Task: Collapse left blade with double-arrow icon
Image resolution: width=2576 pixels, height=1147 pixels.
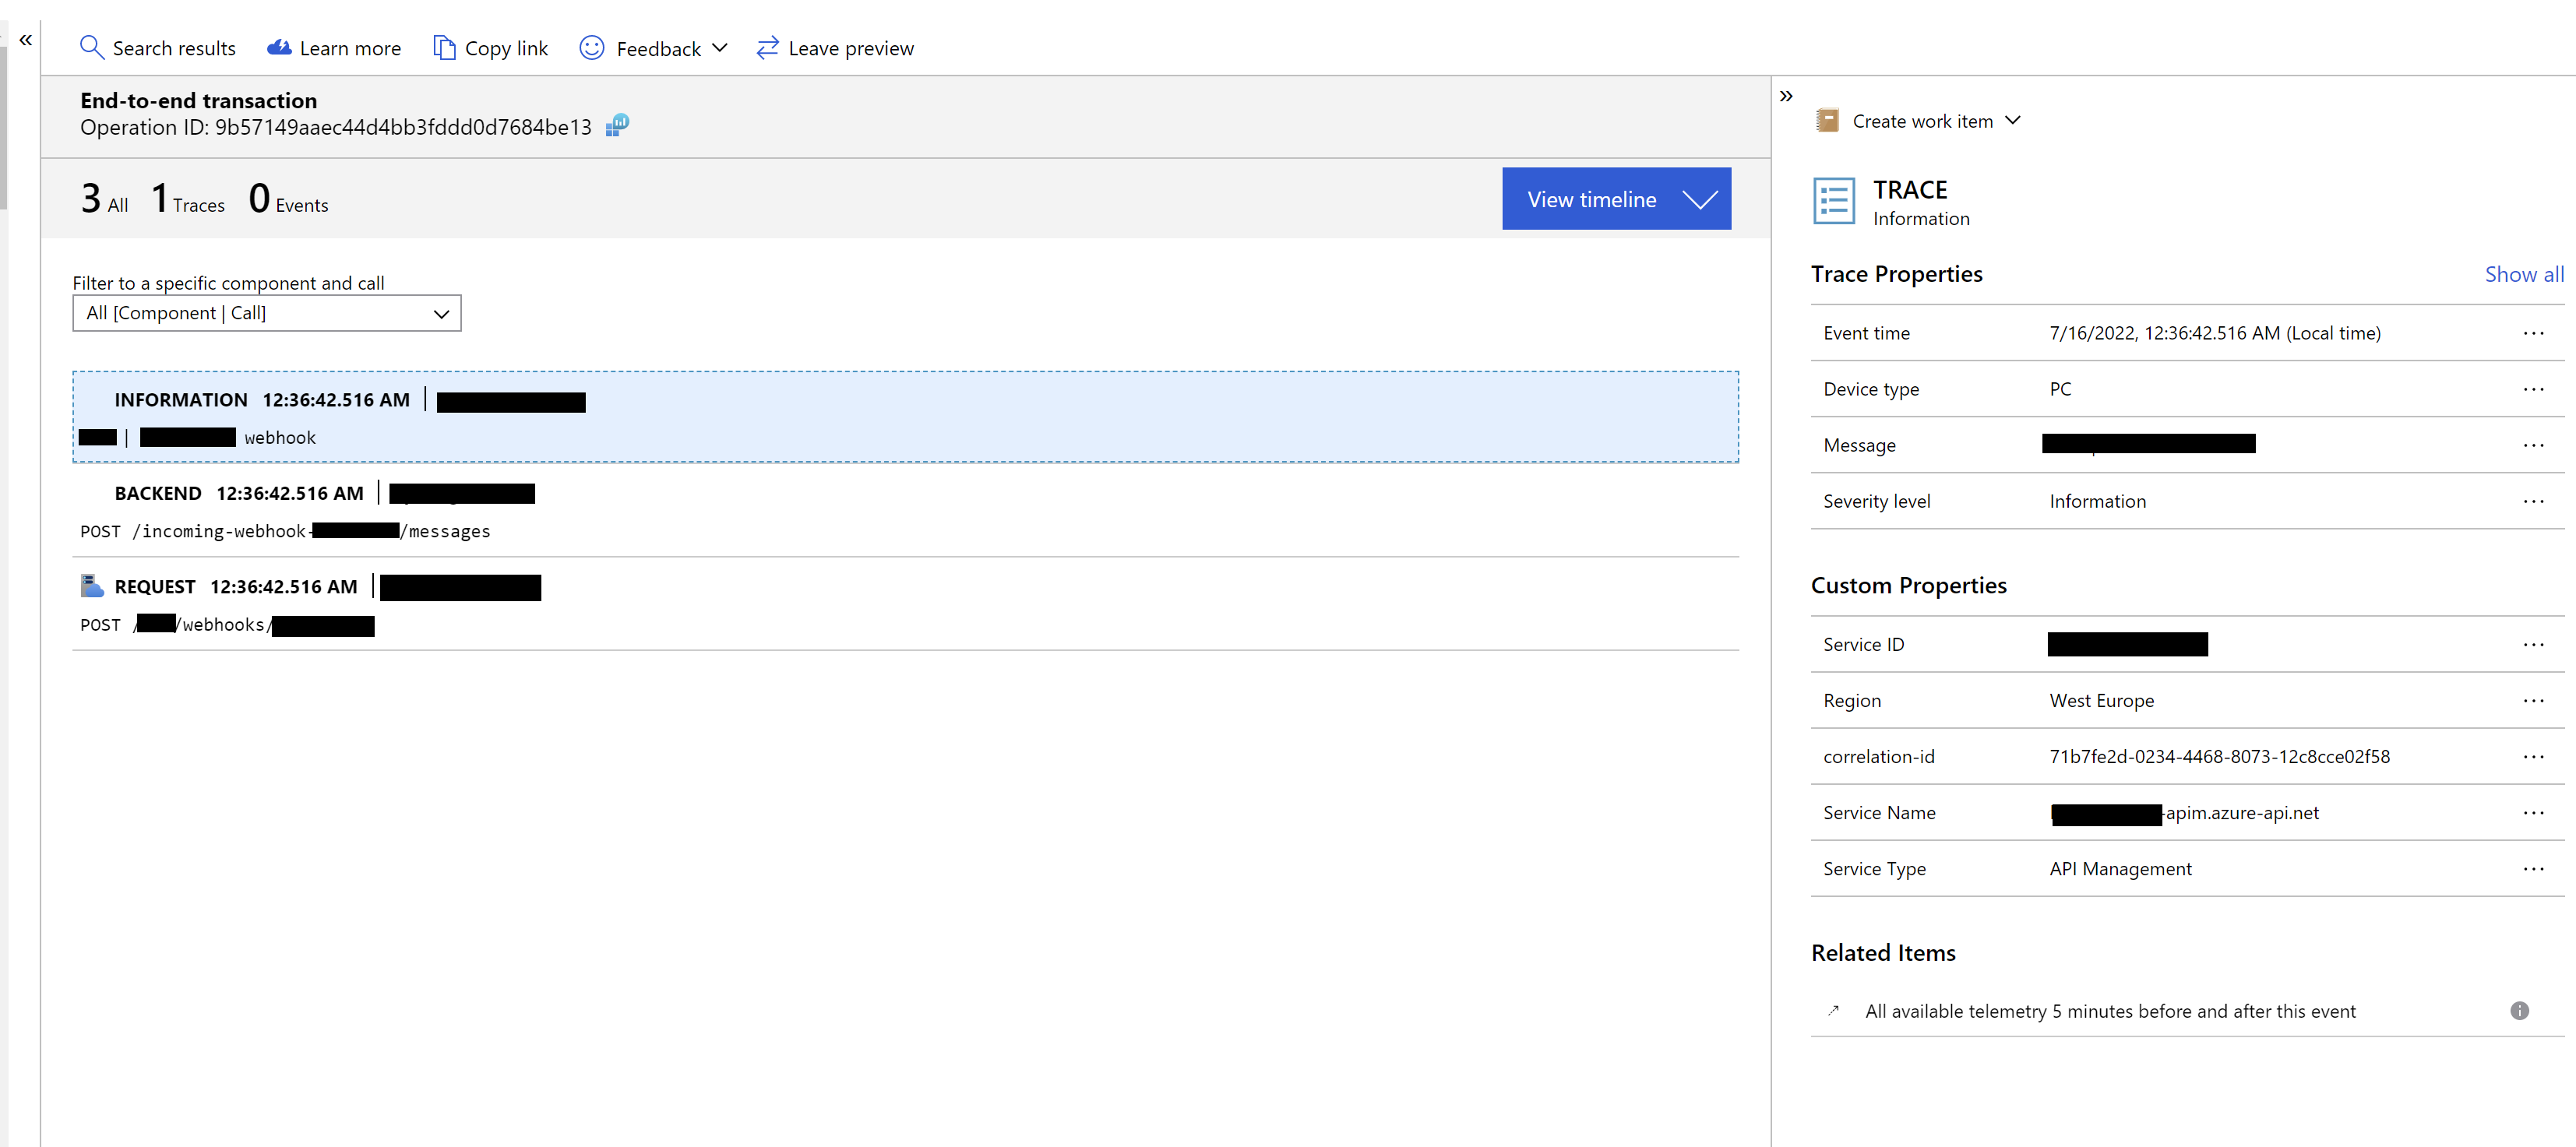Action: (26, 39)
